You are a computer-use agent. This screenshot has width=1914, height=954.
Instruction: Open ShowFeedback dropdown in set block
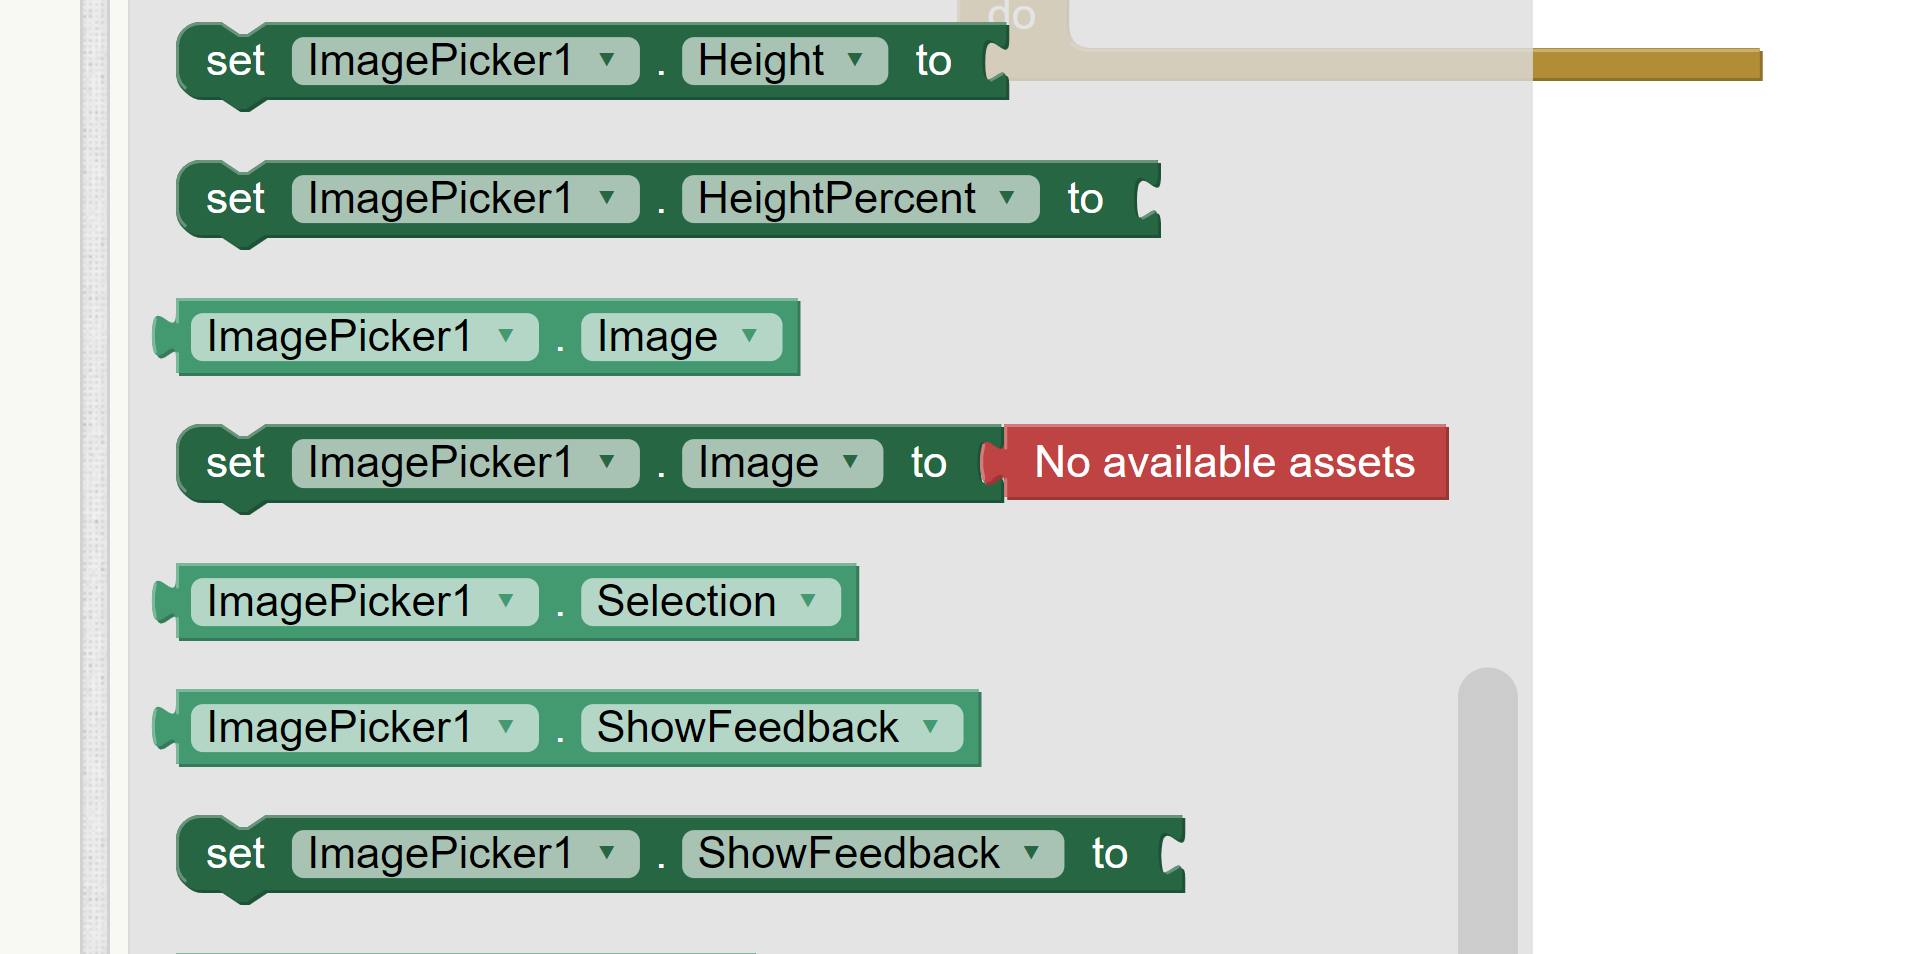[x=872, y=854]
